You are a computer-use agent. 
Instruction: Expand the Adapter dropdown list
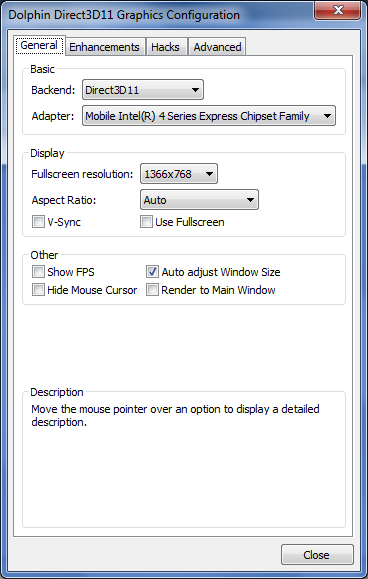[x=209, y=116]
